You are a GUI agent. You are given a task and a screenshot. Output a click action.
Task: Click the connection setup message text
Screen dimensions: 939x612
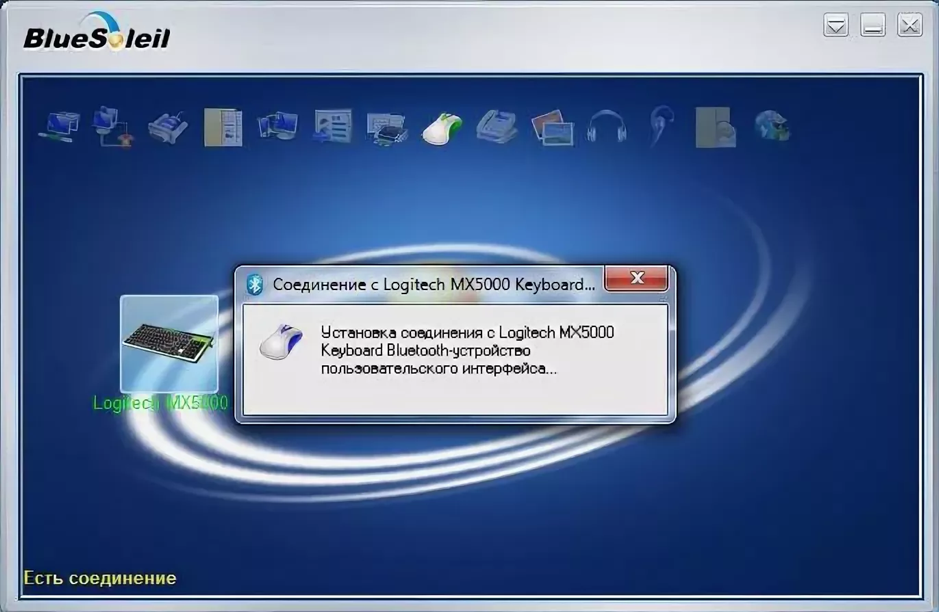[x=467, y=350]
